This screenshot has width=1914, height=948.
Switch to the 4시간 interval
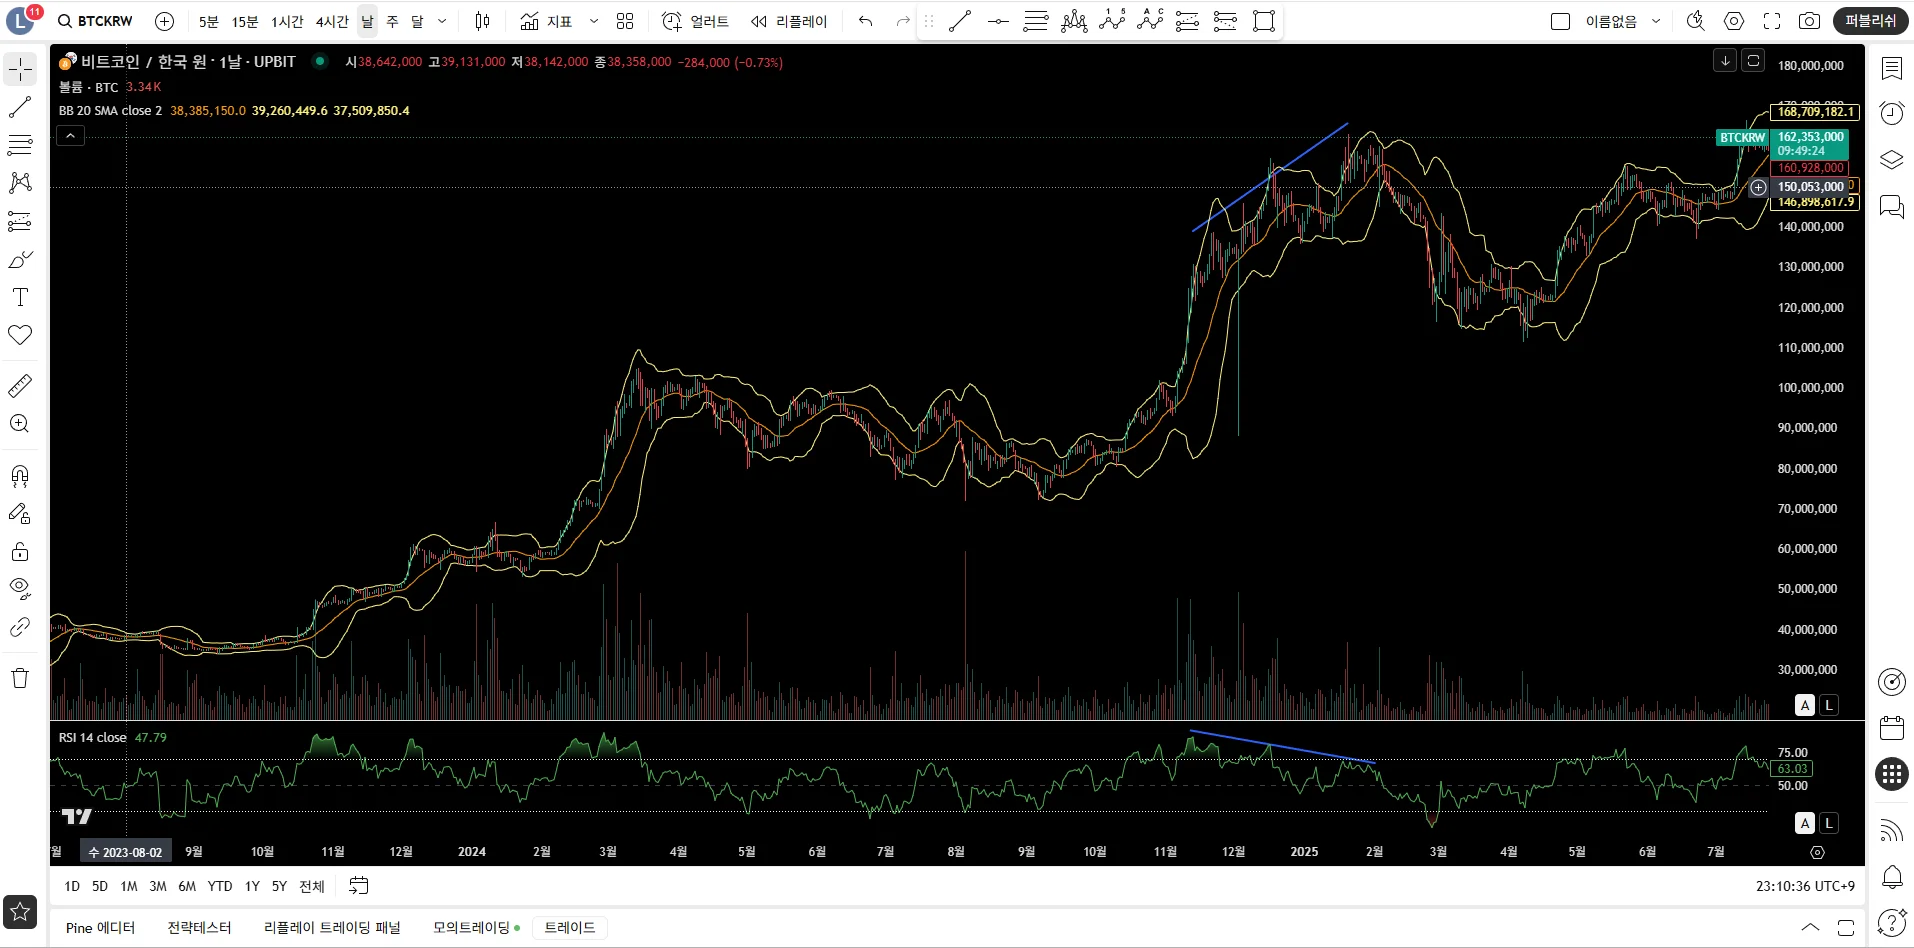click(332, 21)
